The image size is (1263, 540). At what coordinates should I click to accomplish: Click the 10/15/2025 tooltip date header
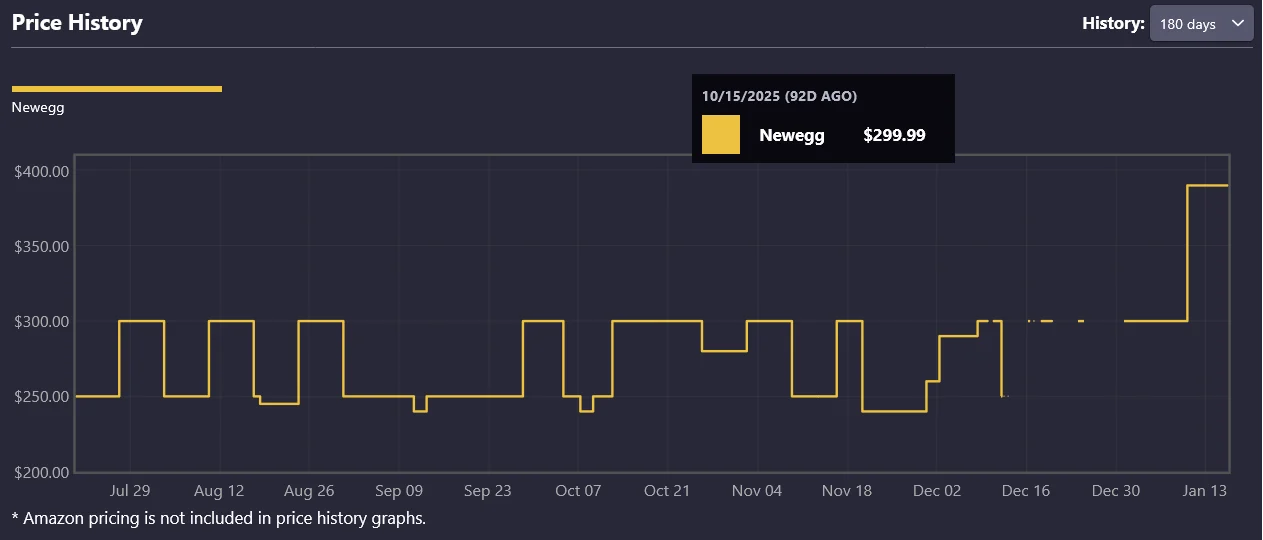coord(779,96)
